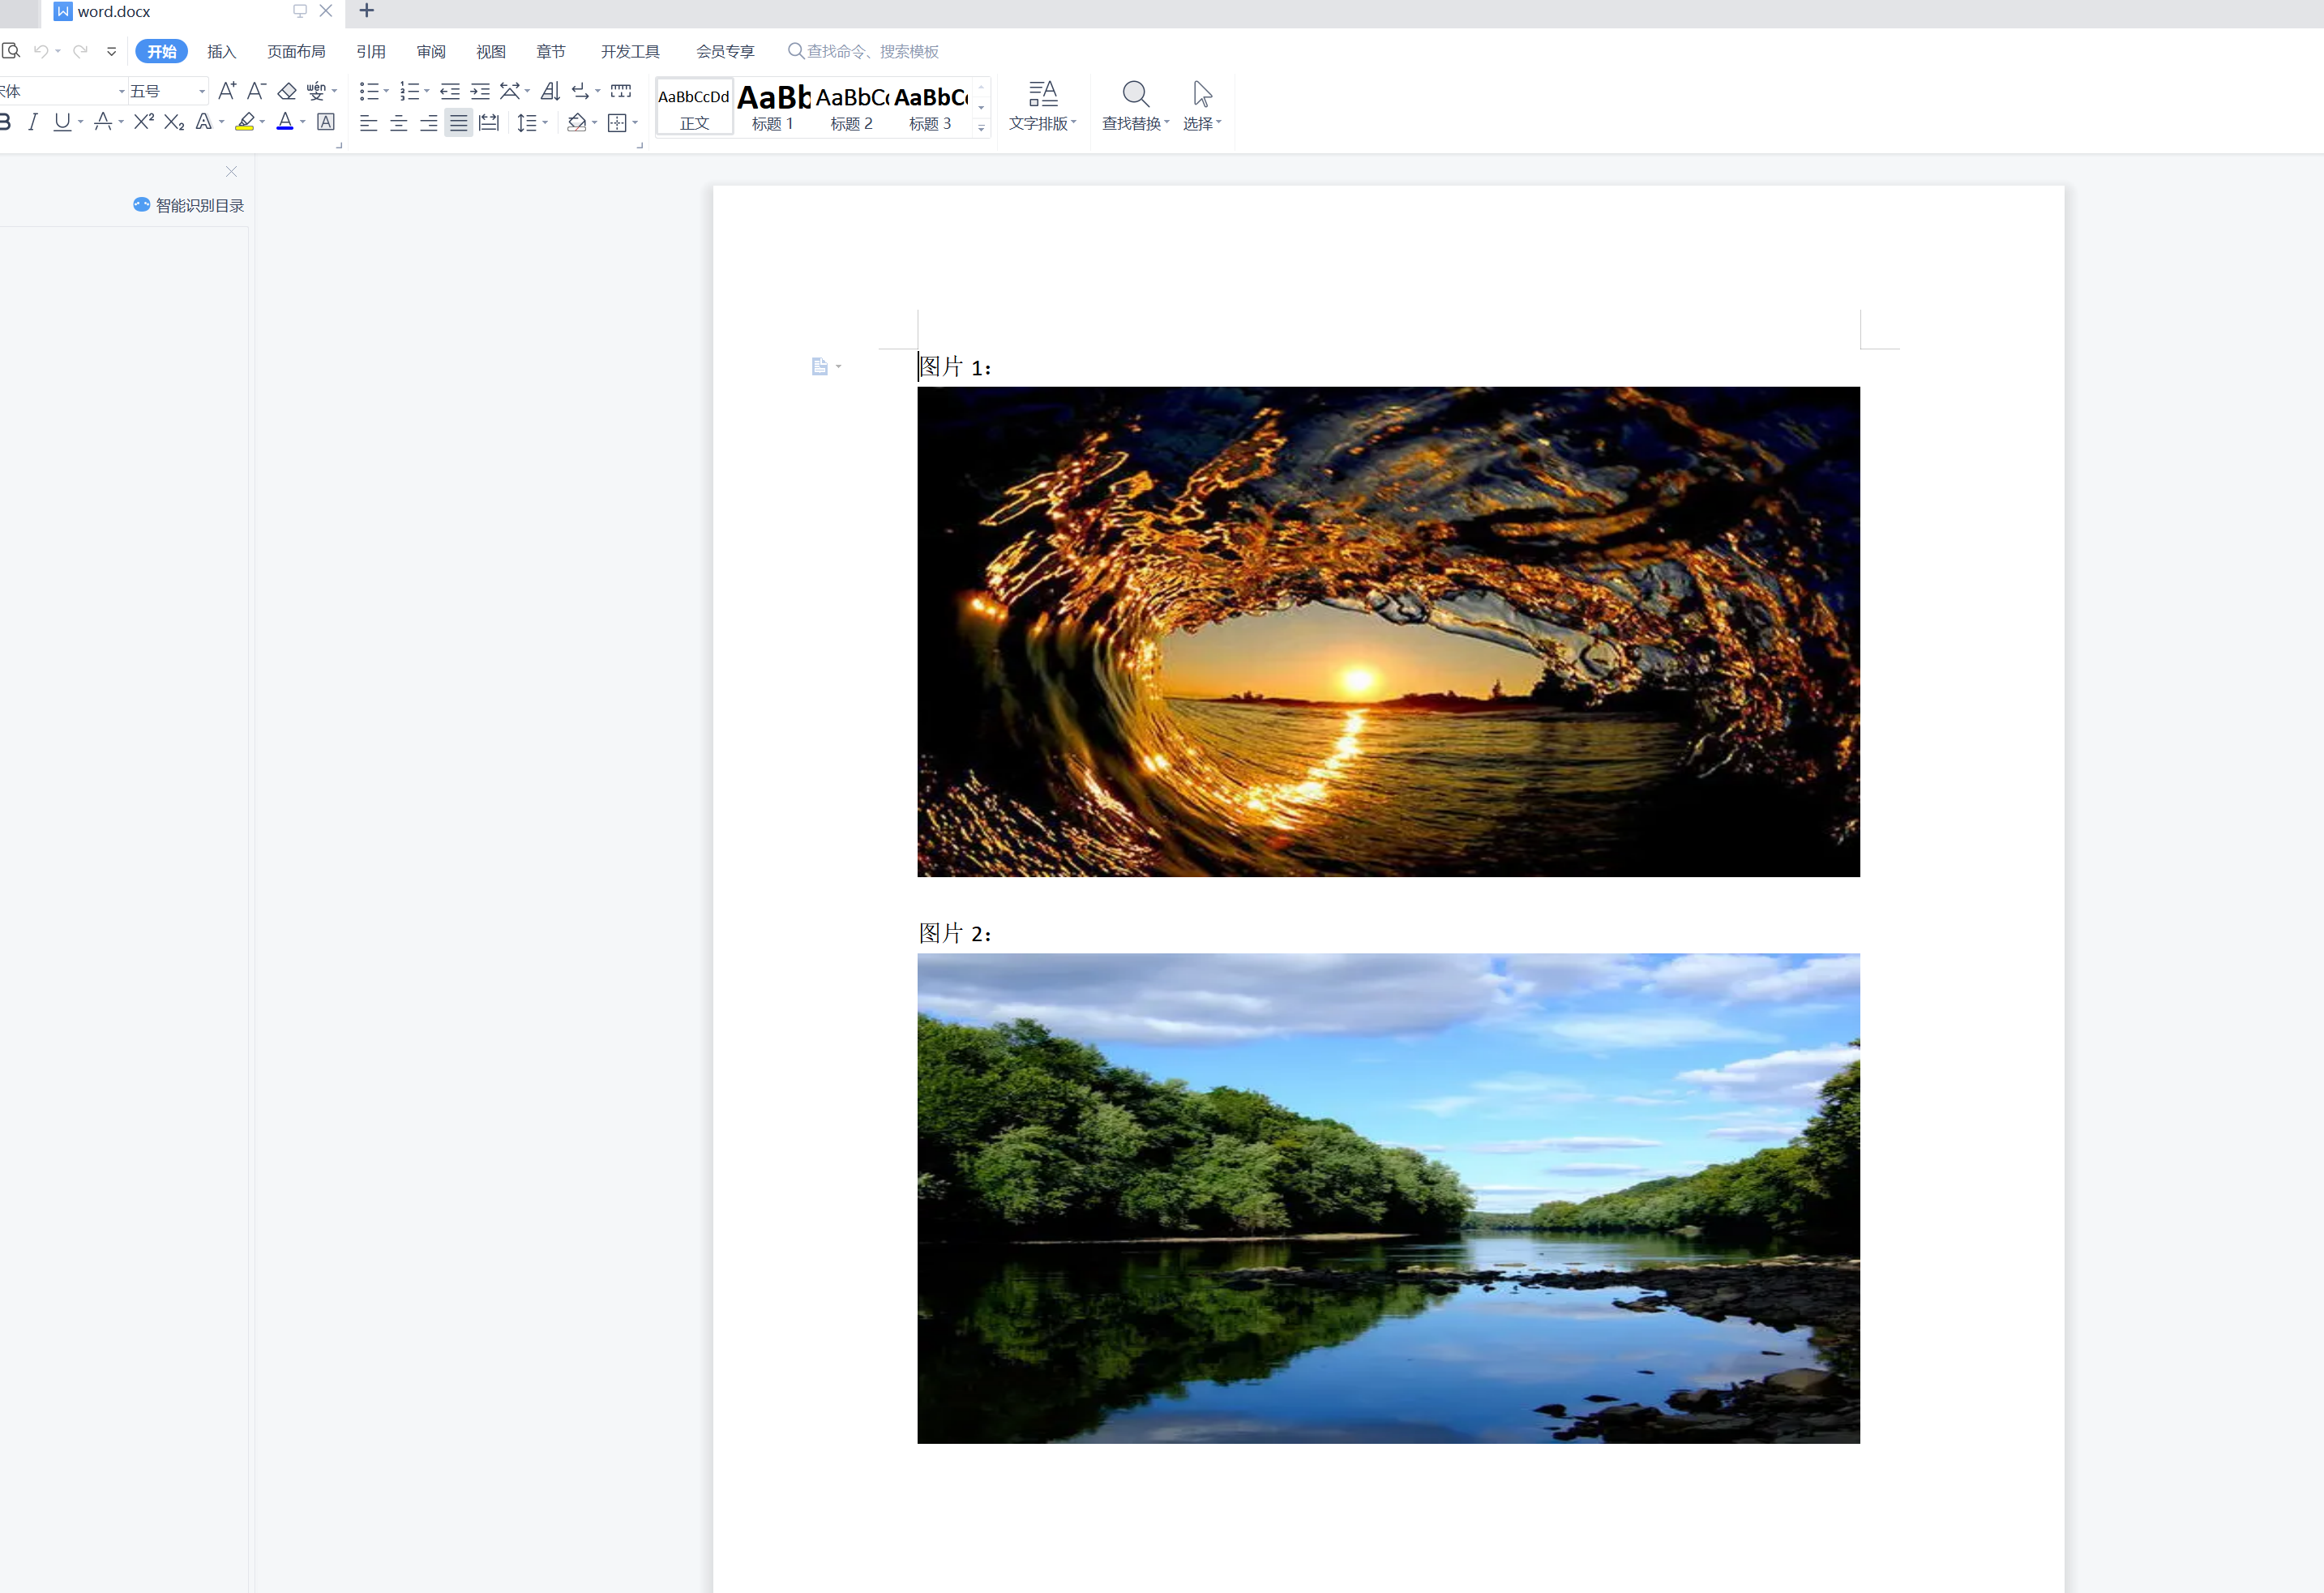Apply the 标题 1 heading style
This screenshot has width=2324, height=1593.
pos(773,106)
